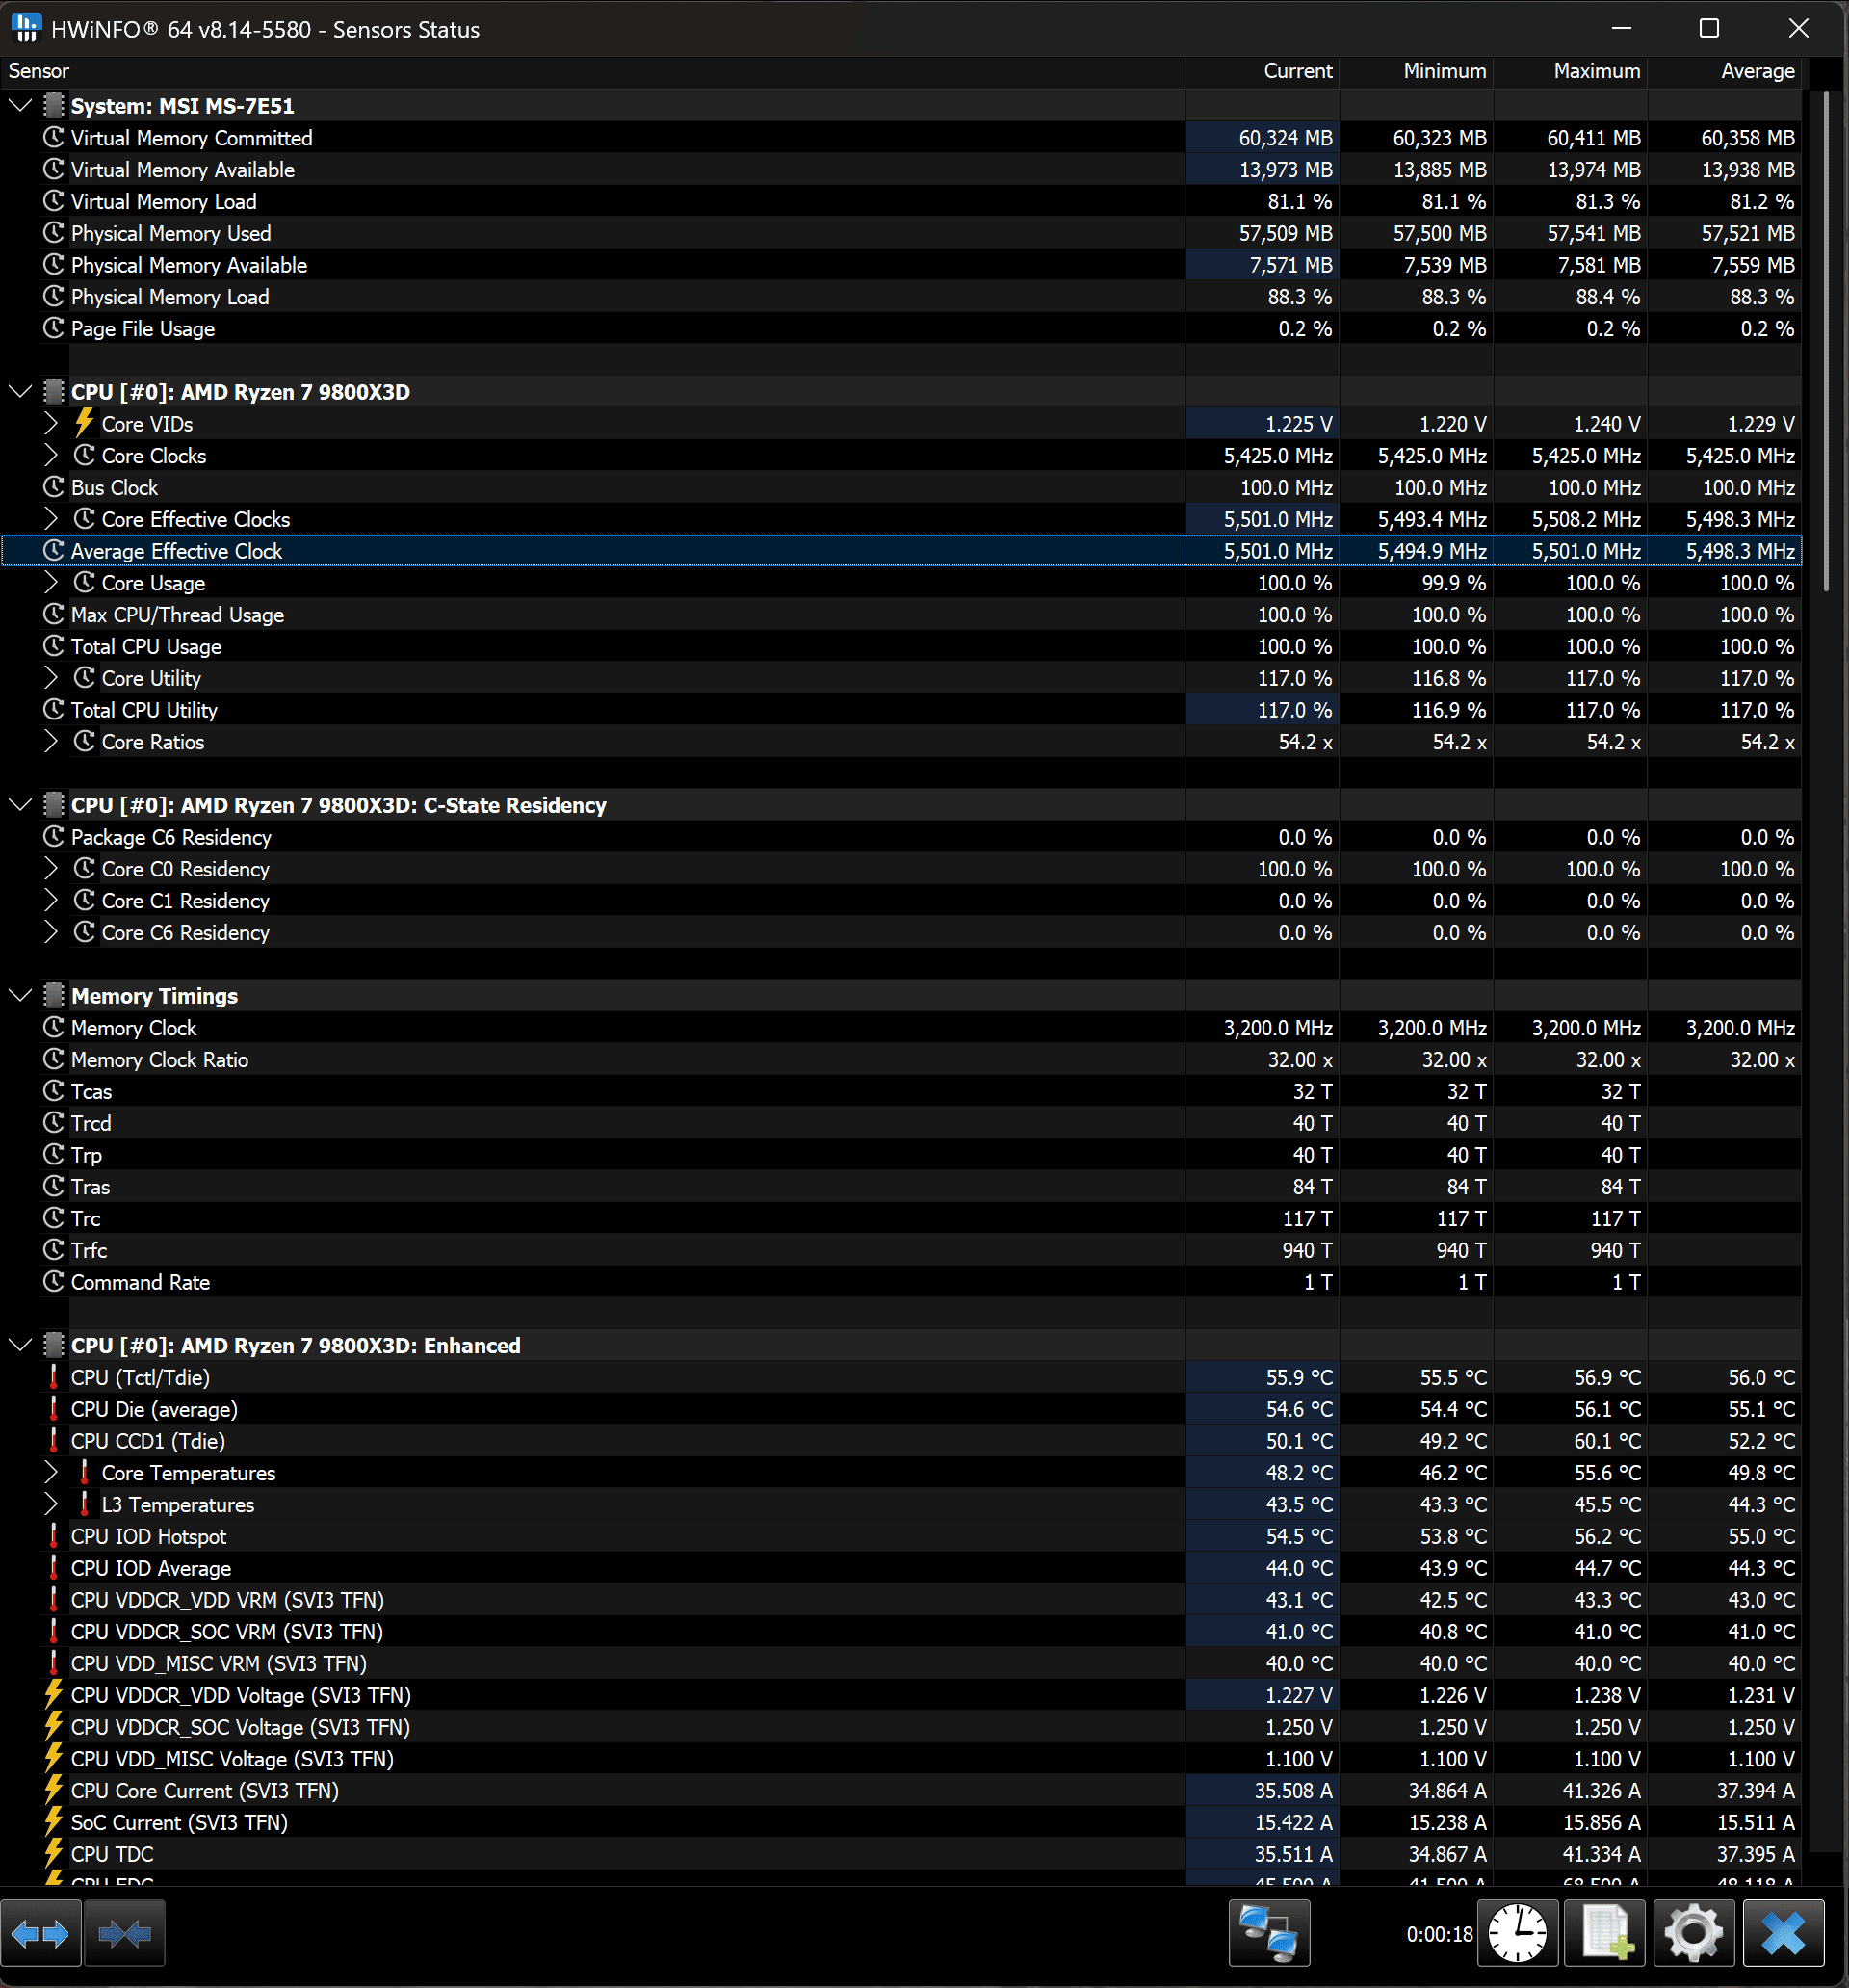Maximize the HWiNFO sensors window
This screenshot has width=1849, height=1988.
click(x=1710, y=28)
